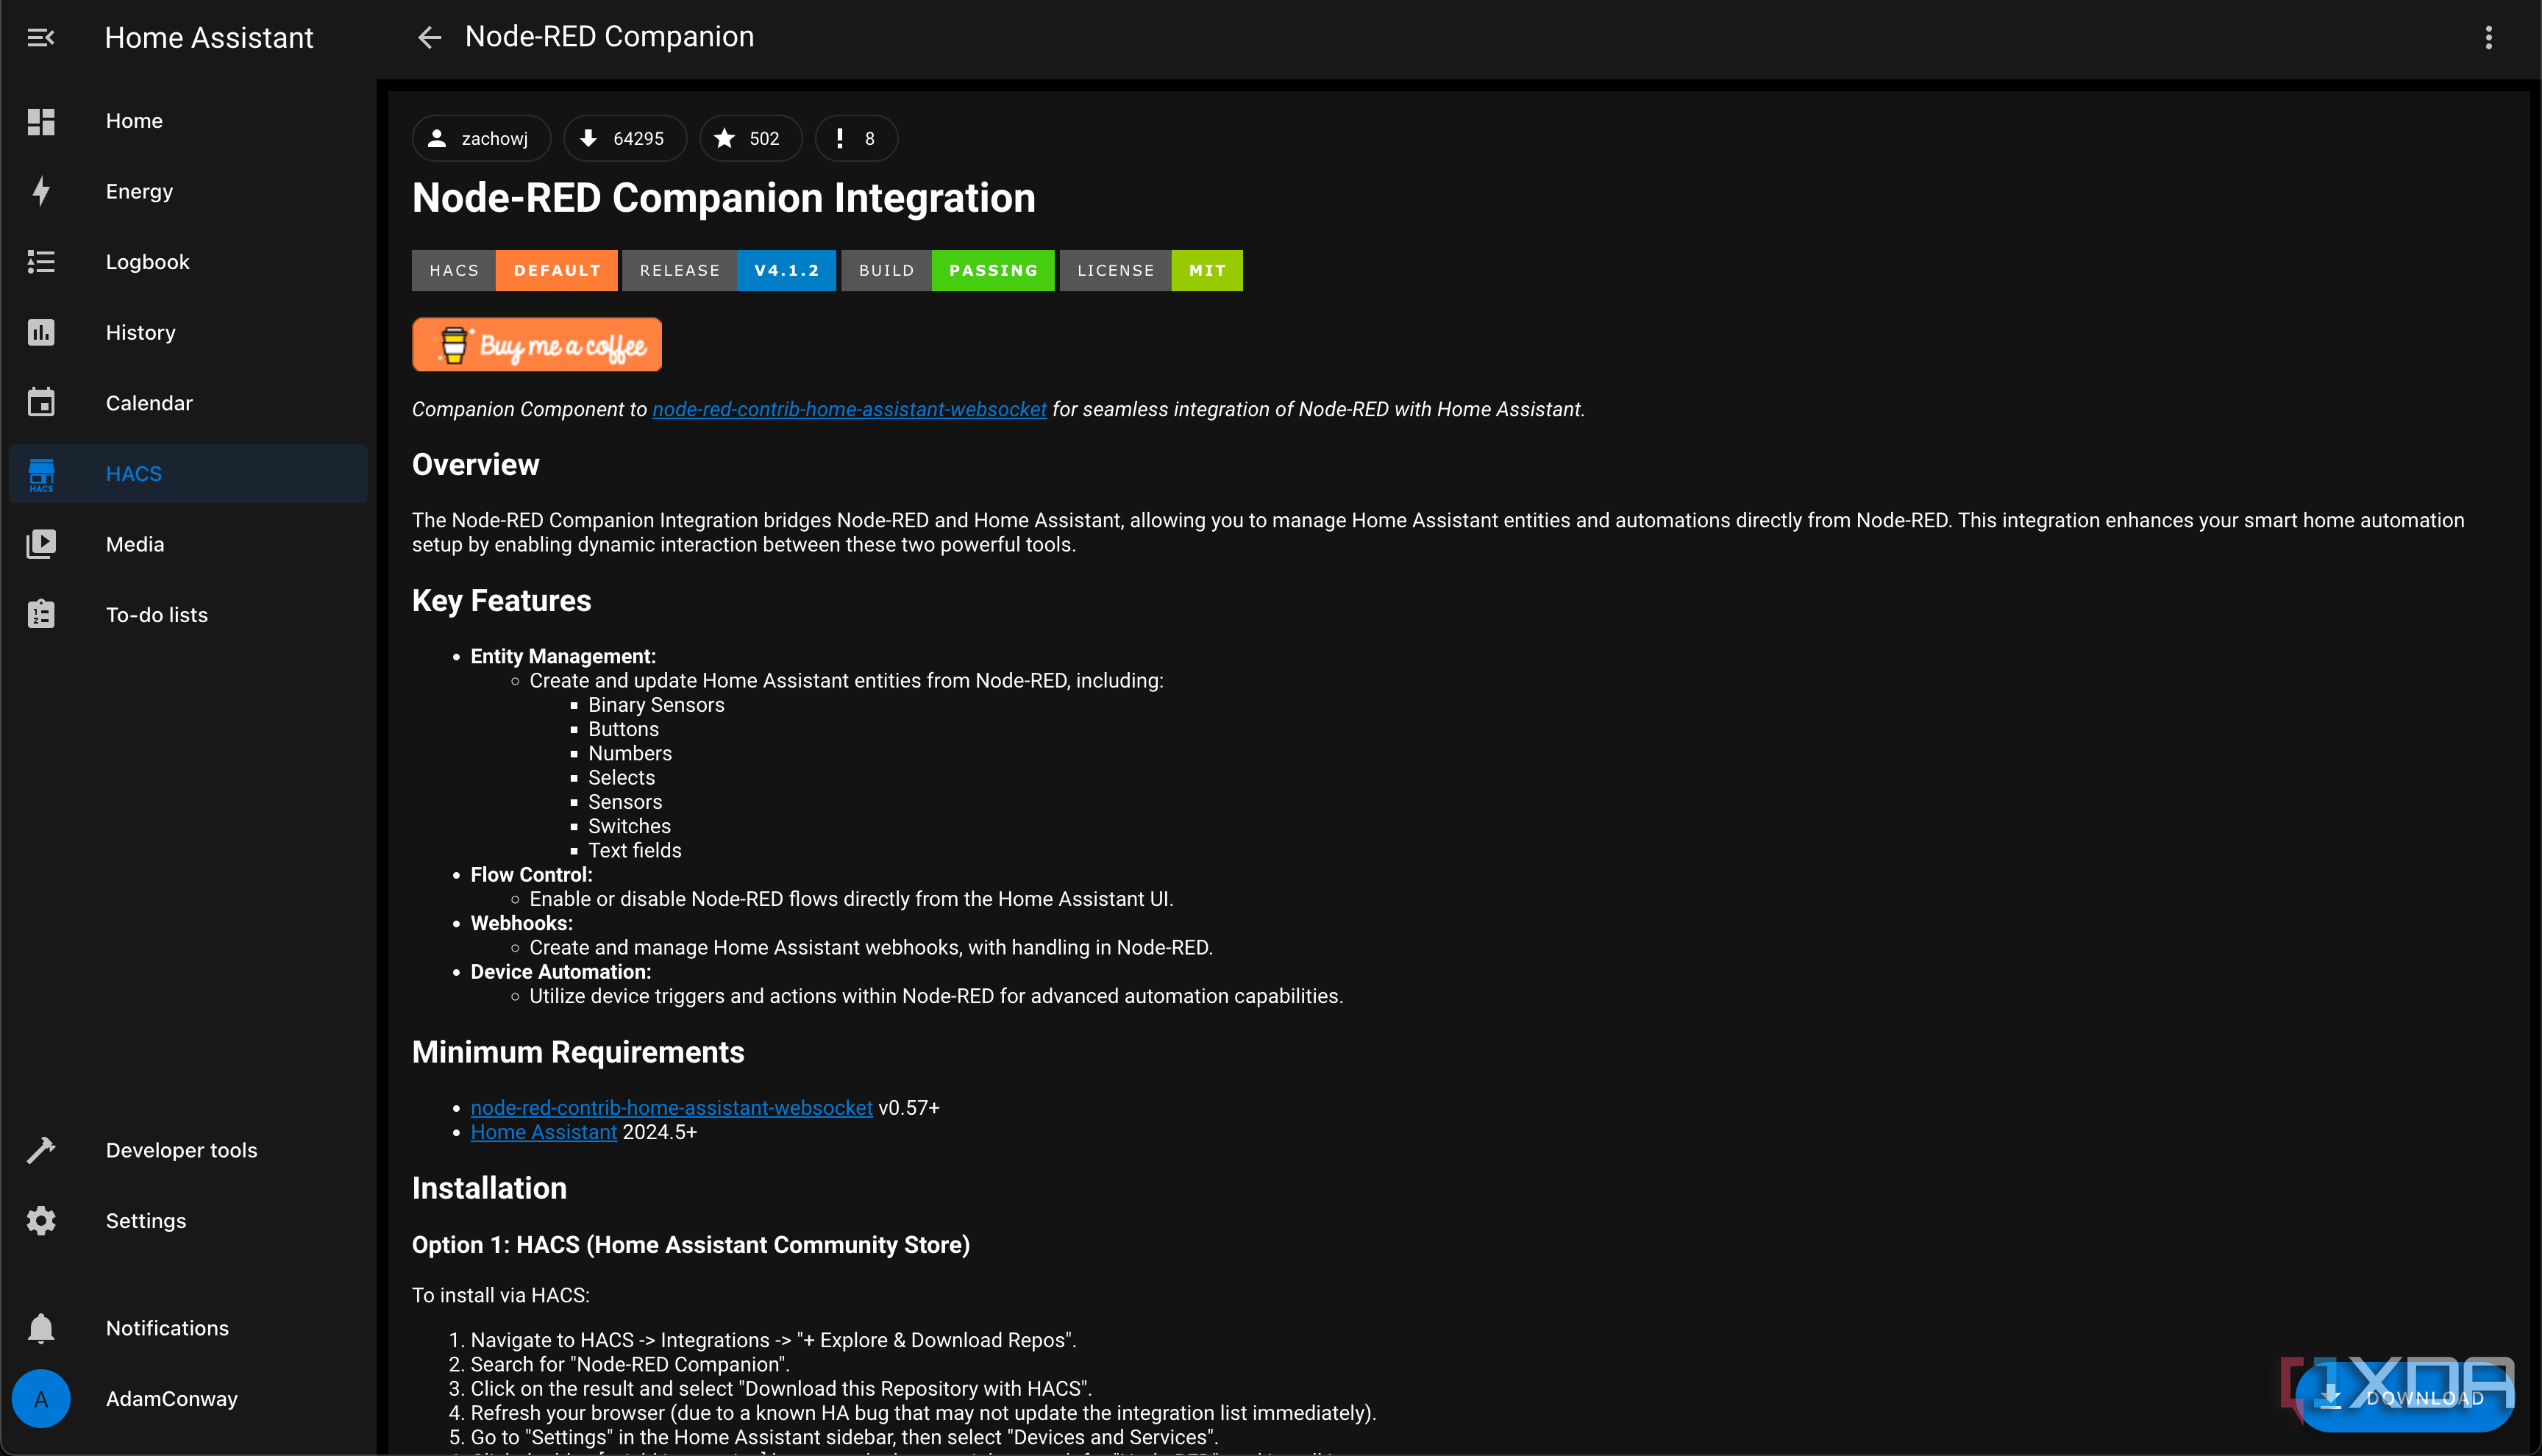Viewport: 2542px width, 1456px height.
Task: Click the HACS store icon
Action: point(41,474)
